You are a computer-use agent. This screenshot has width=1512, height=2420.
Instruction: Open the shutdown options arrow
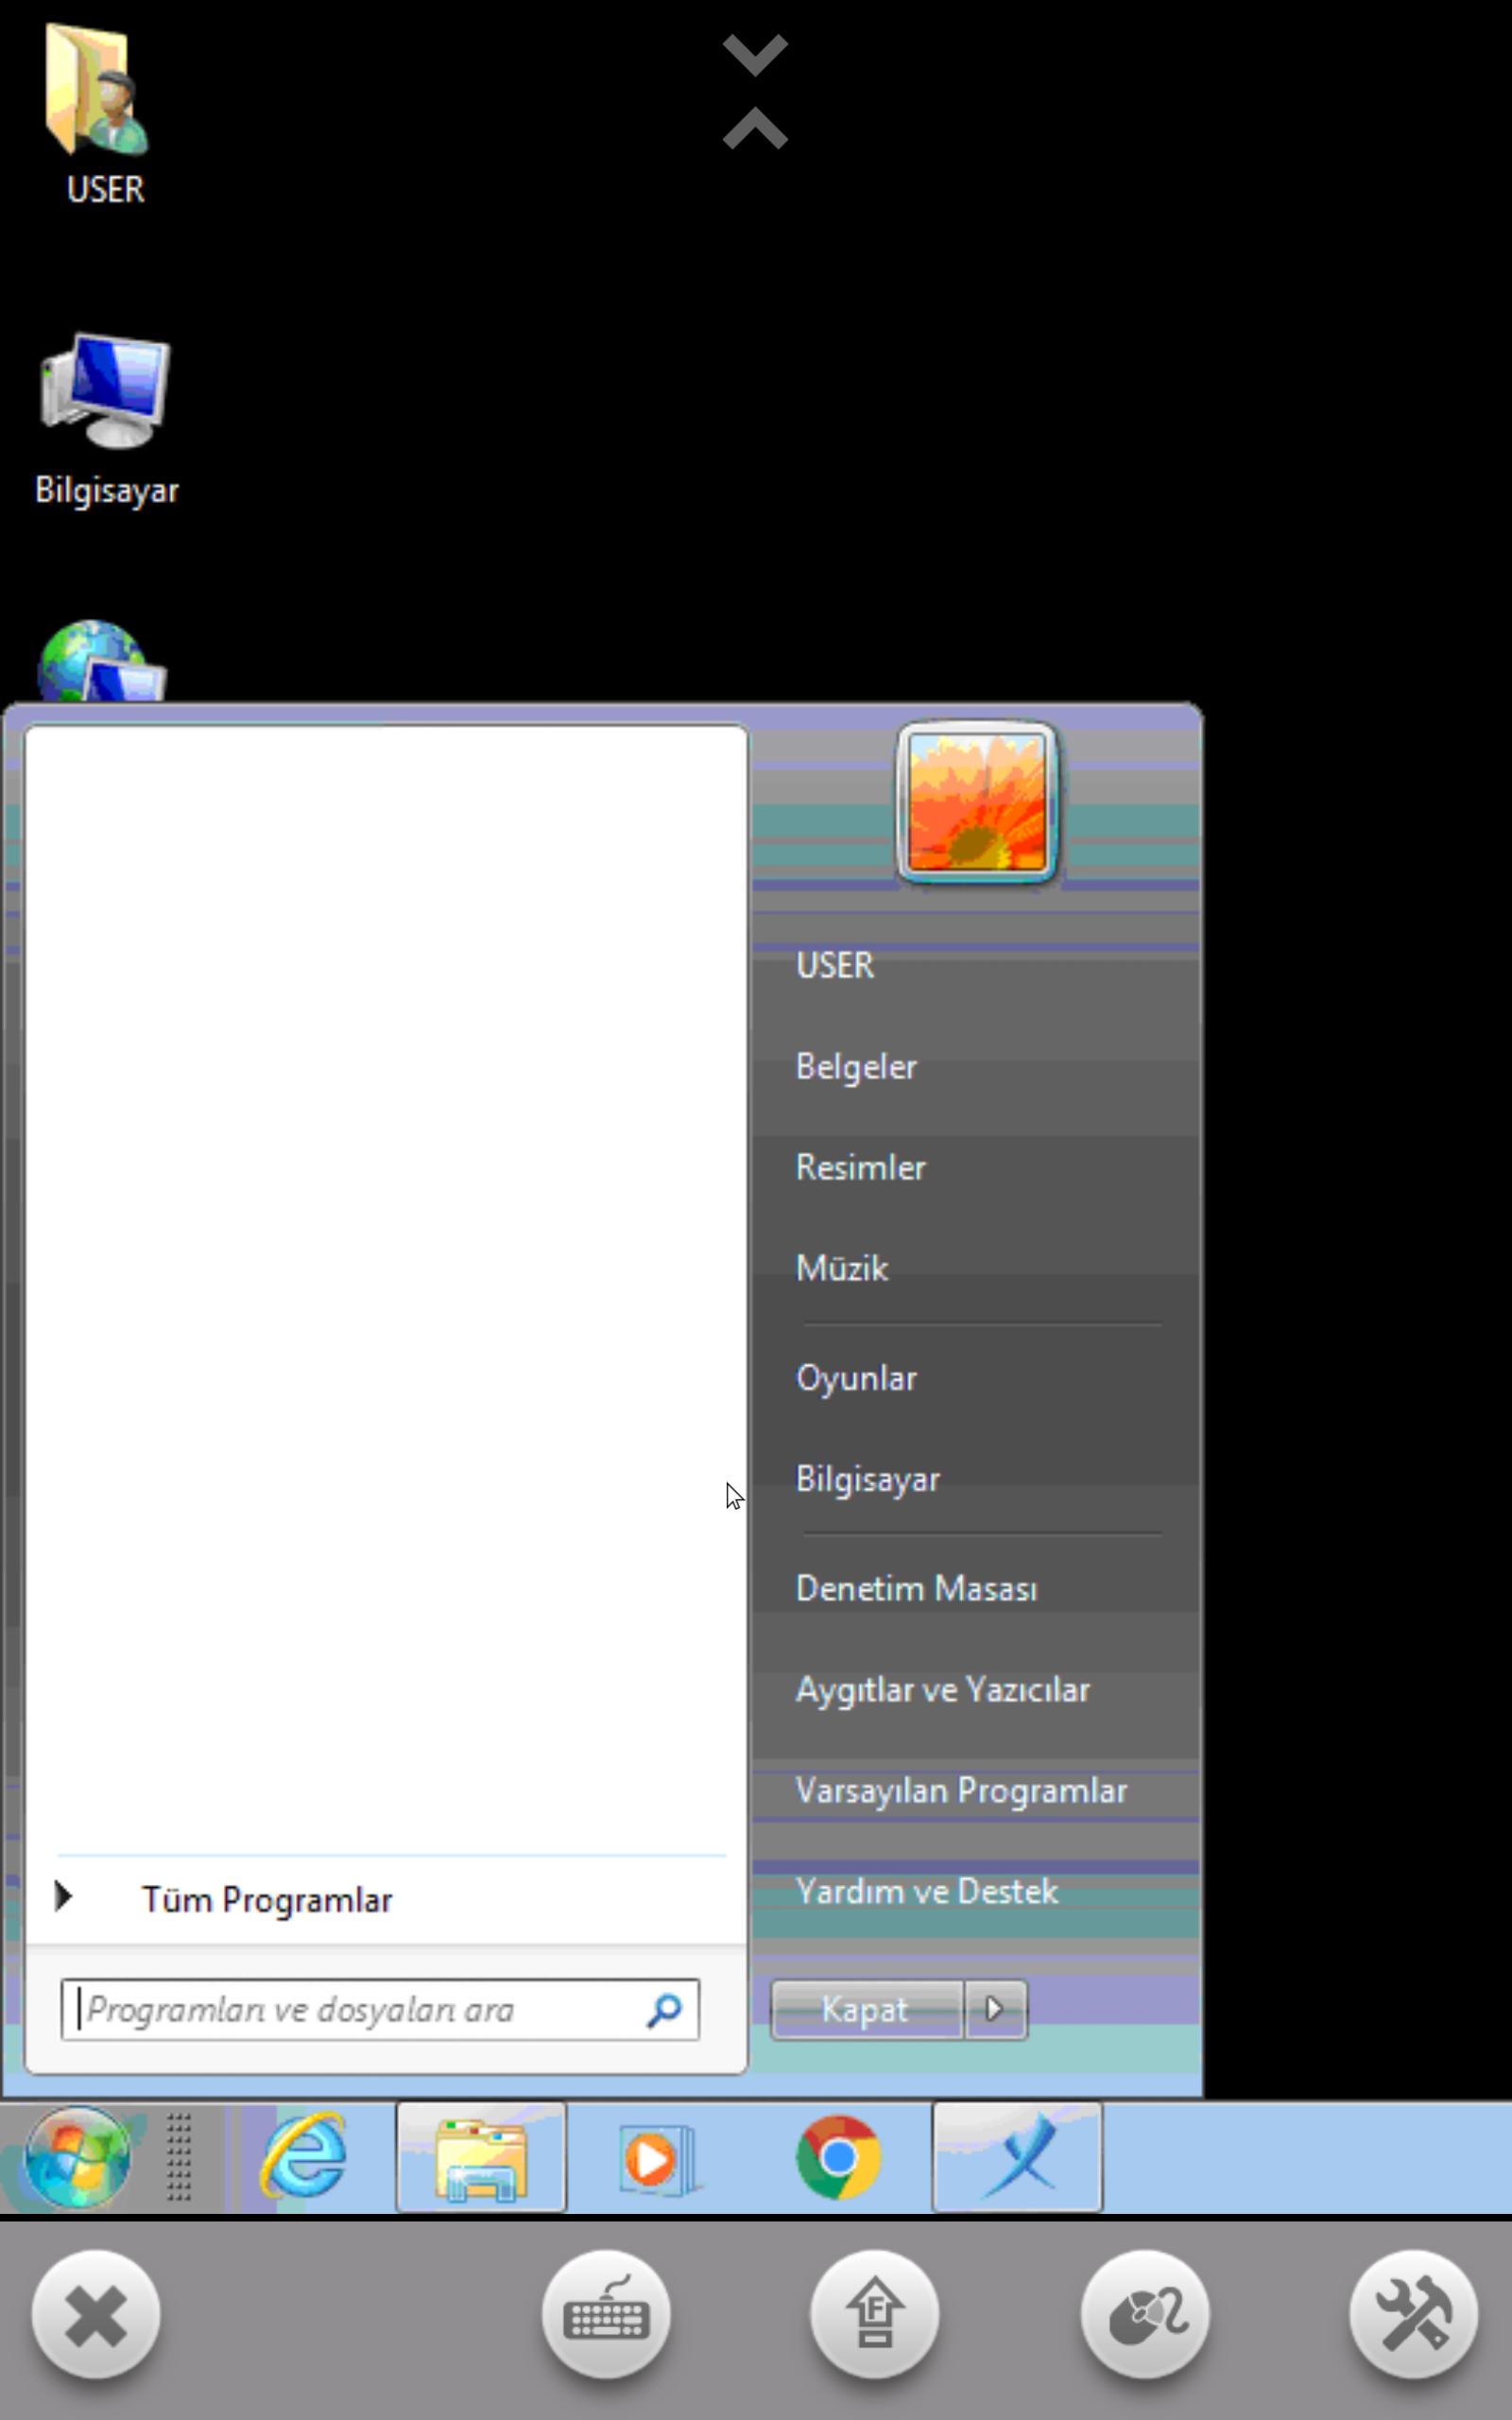click(x=995, y=2009)
